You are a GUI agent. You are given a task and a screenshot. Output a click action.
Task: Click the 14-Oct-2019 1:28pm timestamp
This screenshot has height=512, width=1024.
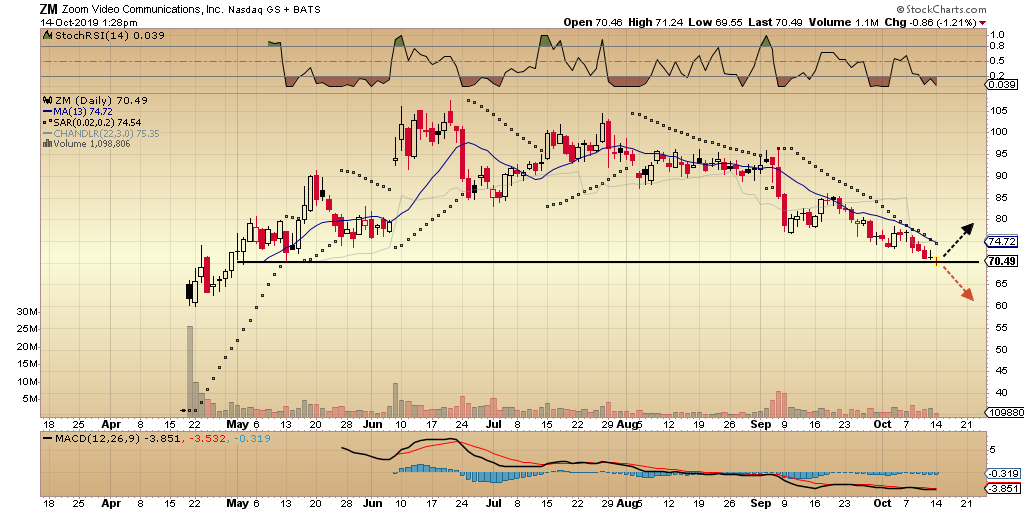pyautogui.click(x=89, y=22)
